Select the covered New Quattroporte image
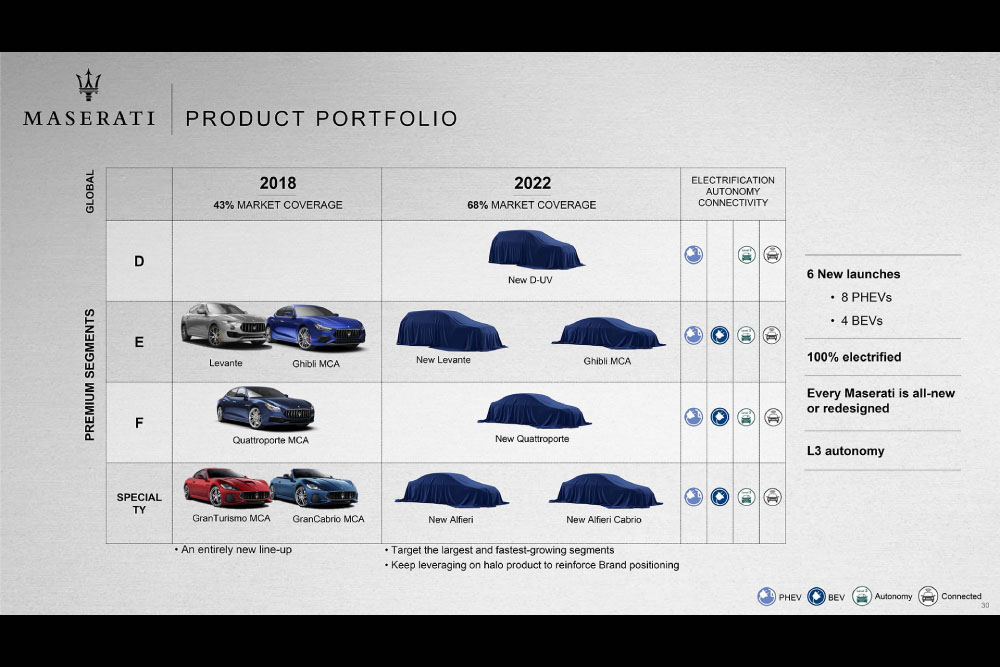Viewport: 1000px width, 667px height. (x=534, y=411)
